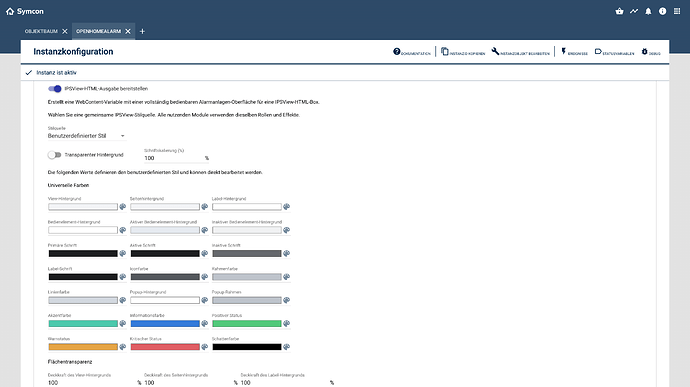Click the green Positiver Status swatch
Screen dimensions: 690x387
click(247, 324)
